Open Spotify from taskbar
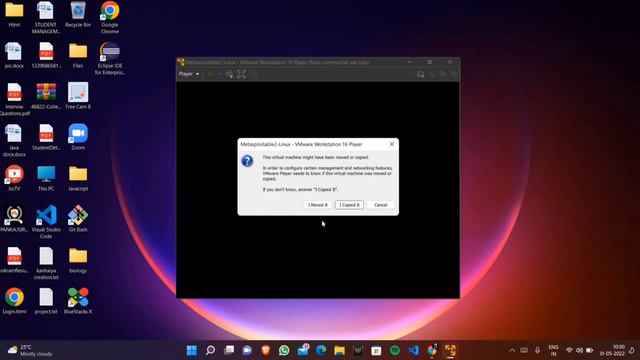The height and width of the screenshot is (360, 640). tap(395, 350)
